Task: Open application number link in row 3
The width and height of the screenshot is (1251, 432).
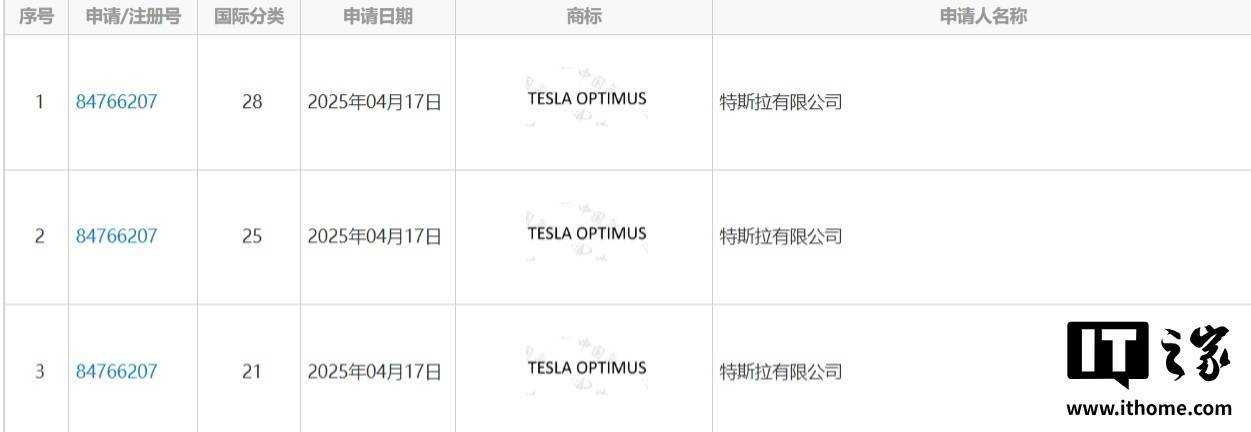Action: (116, 371)
